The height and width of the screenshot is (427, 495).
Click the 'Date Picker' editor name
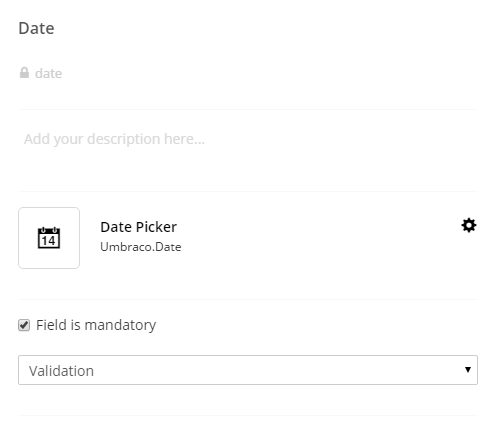[x=138, y=227]
